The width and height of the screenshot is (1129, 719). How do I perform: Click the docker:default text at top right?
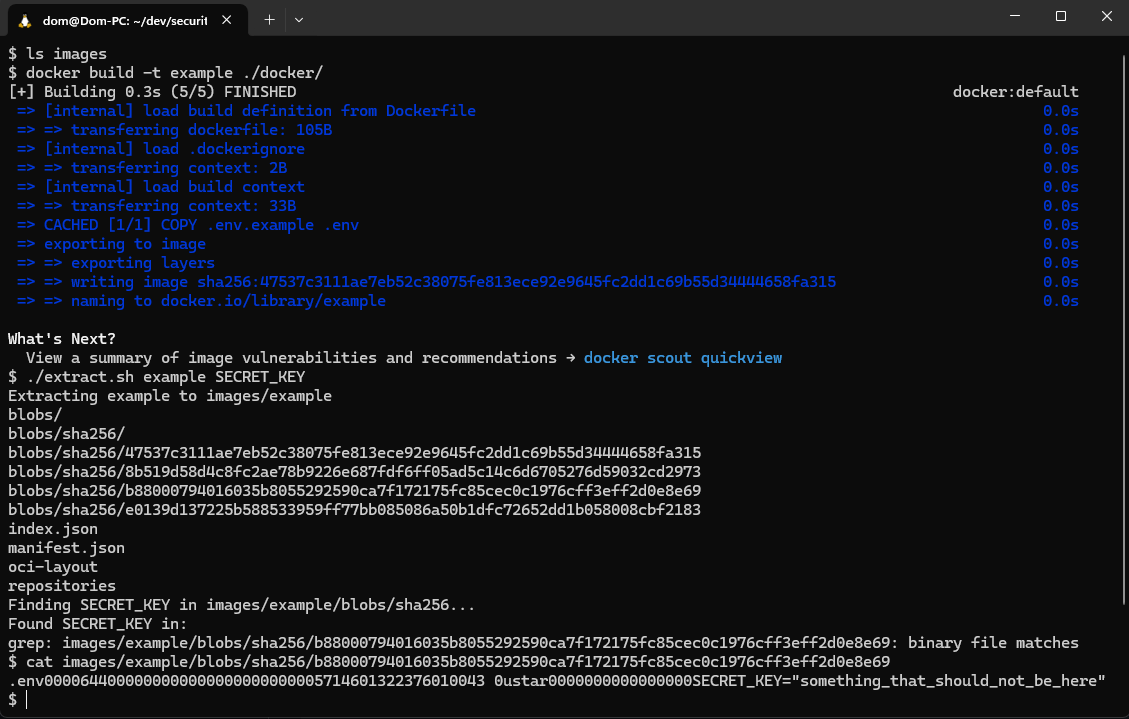(1016, 91)
